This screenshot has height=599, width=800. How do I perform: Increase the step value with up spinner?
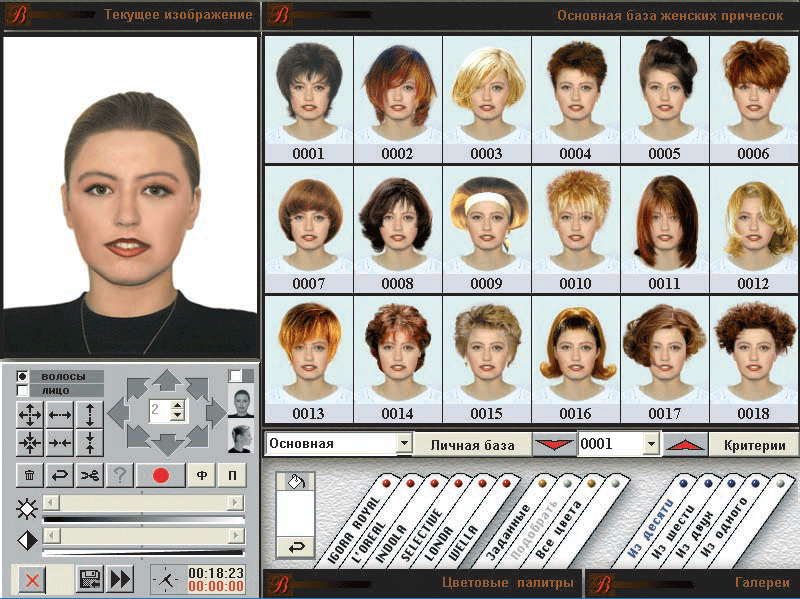pos(177,405)
